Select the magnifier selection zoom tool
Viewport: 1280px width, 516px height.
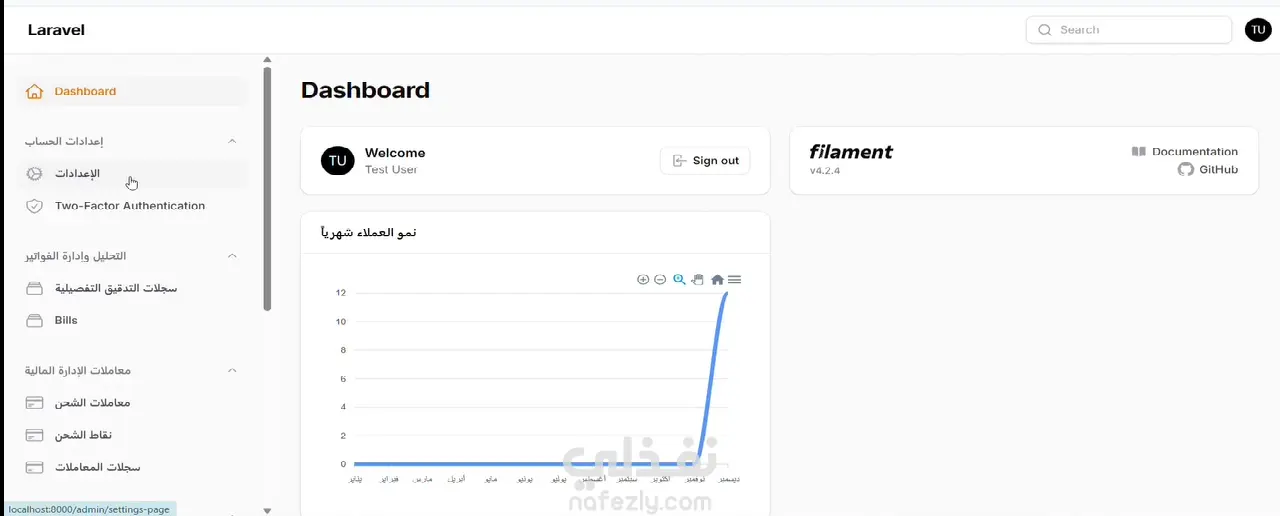[679, 279]
